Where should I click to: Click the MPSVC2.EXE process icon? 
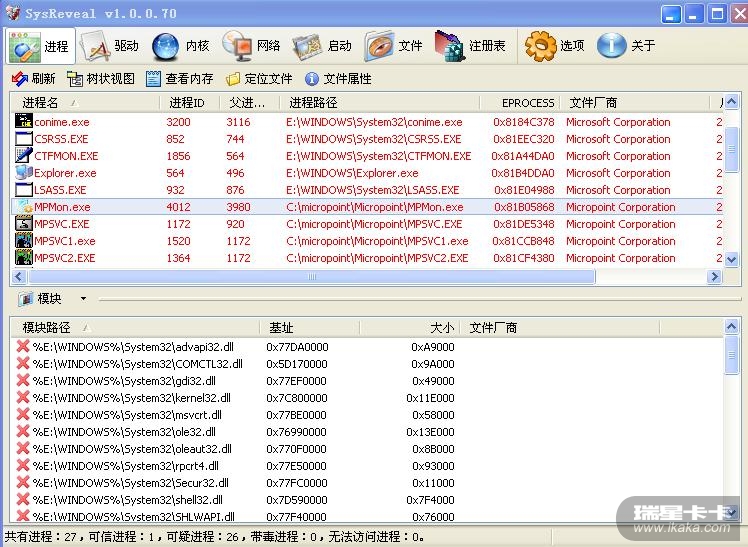coord(24,257)
